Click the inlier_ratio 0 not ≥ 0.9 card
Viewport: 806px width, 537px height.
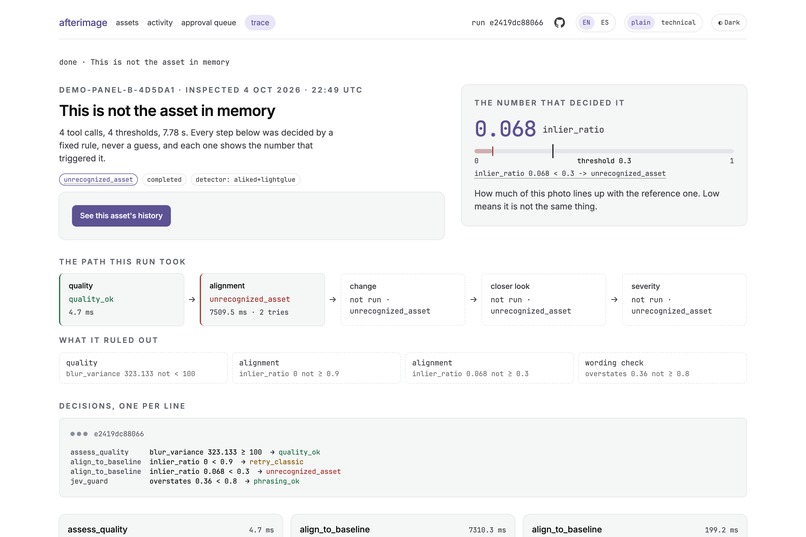point(316,368)
